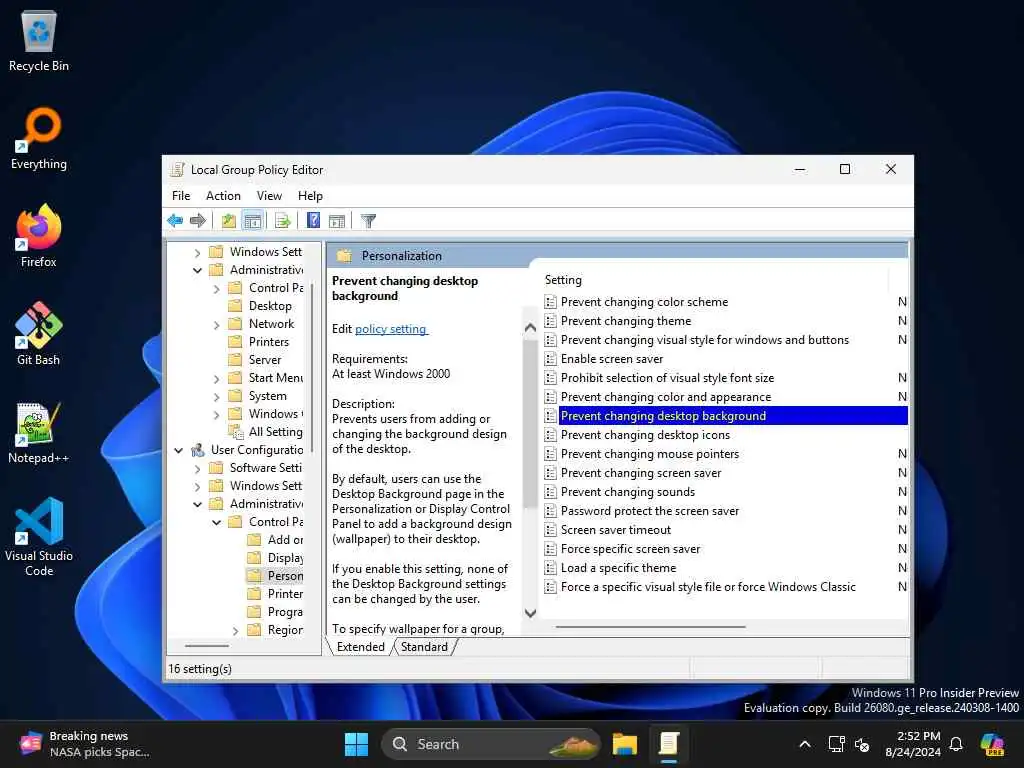This screenshot has height=768, width=1024.
Task: Expand the Network tree node
Action: coord(216,325)
